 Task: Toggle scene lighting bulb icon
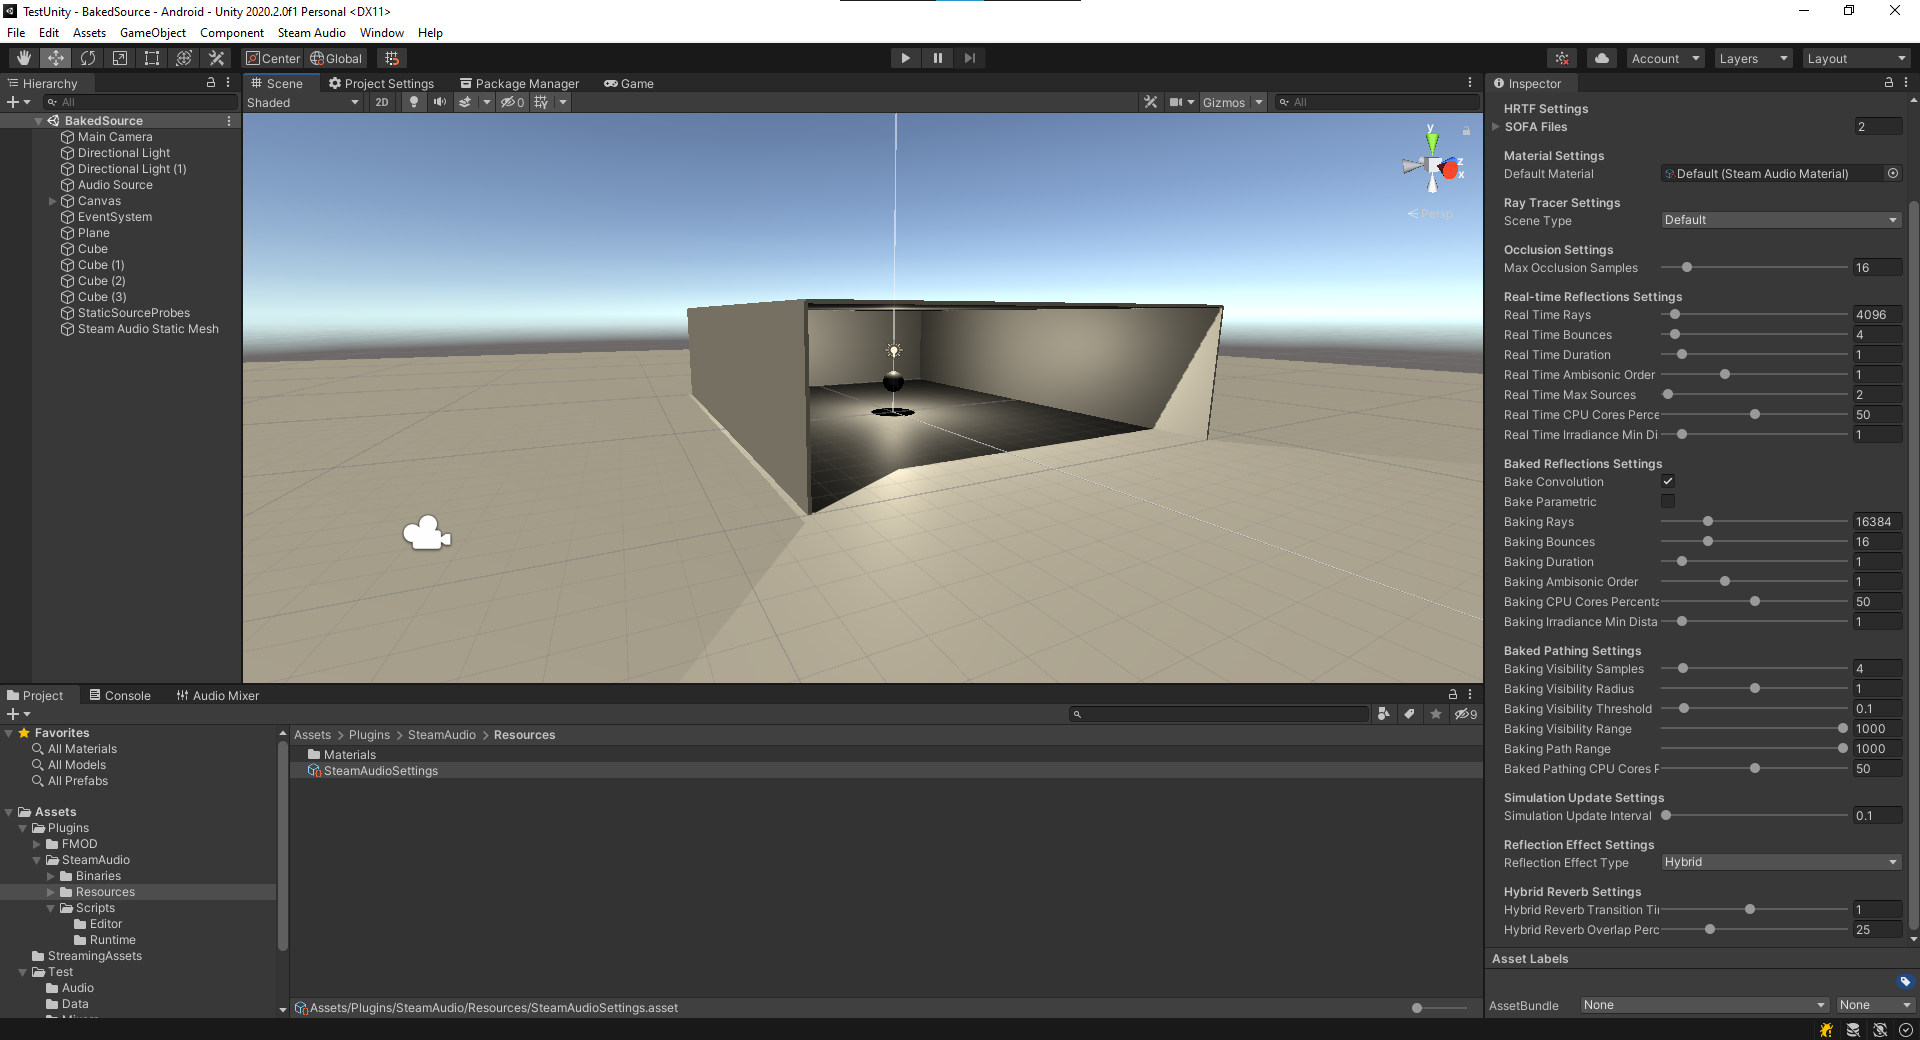[414, 102]
